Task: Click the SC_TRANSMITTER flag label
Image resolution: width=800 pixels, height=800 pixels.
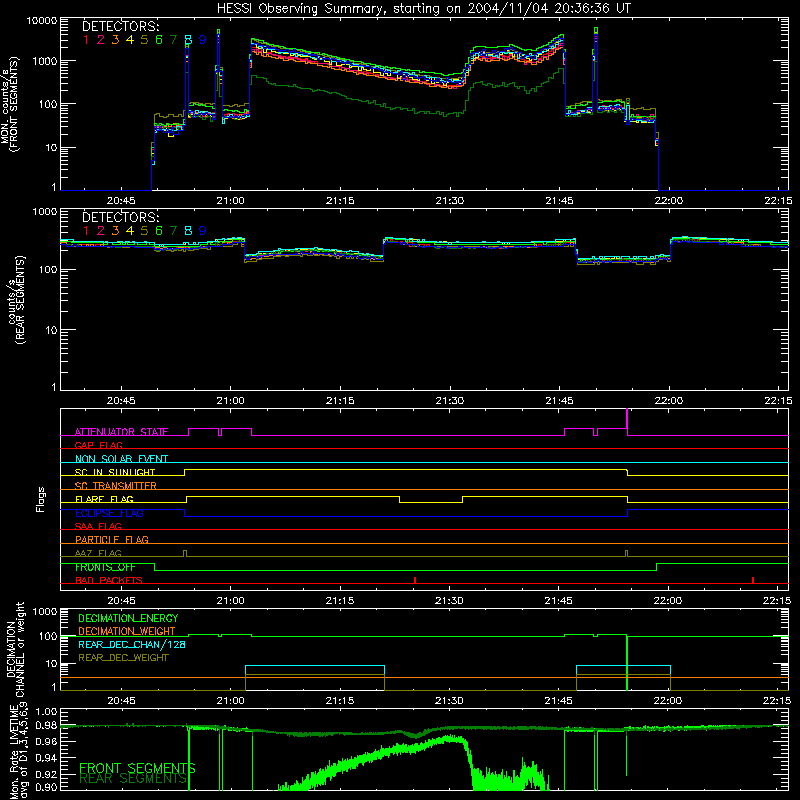Action: point(116,485)
